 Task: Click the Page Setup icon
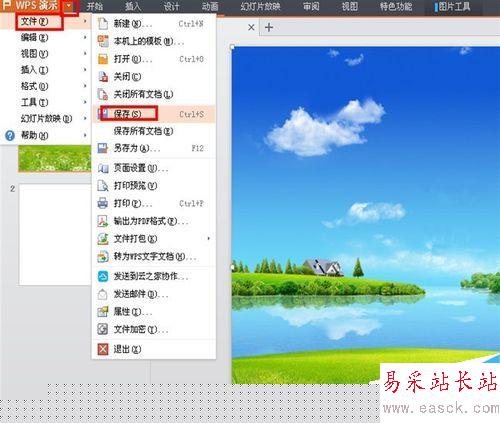coord(103,168)
